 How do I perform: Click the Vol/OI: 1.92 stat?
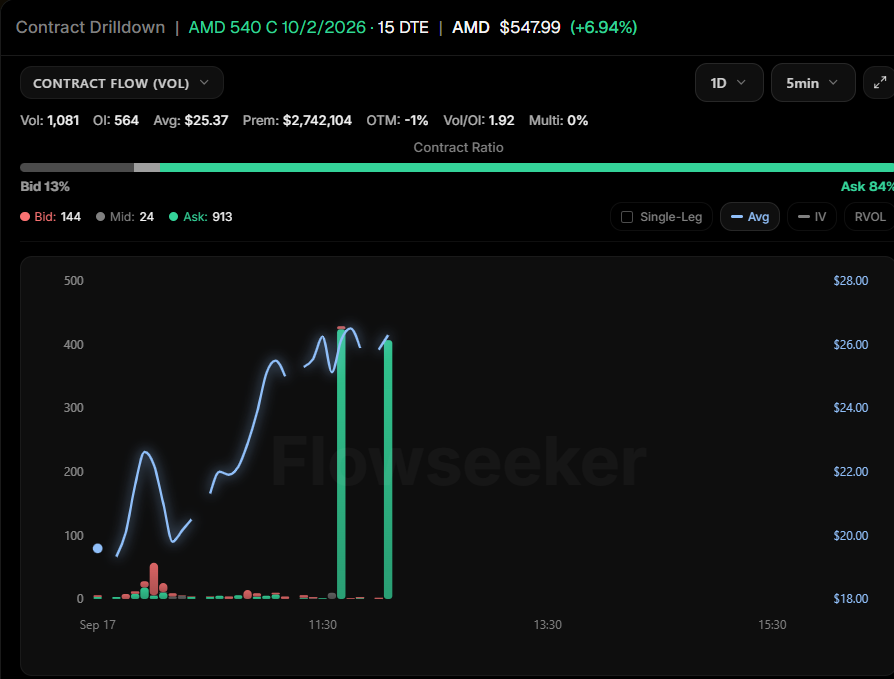tap(479, 120)
